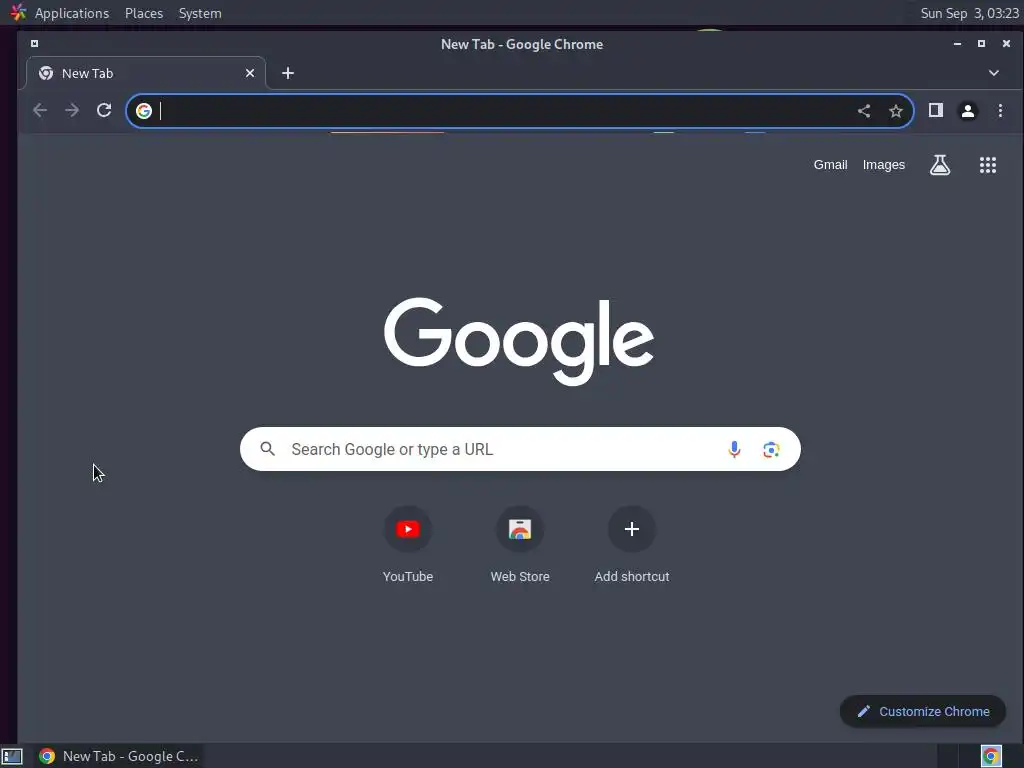The height and width of the screenshot is (768, 1024).
Task: Open the profile avatar icon
Action: [968, 111]
